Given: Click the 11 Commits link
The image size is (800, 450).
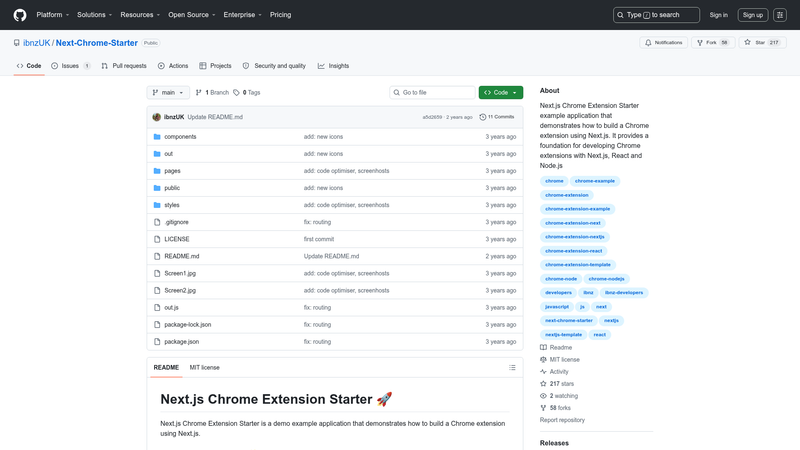Looking at the screenshot, I should pos(497,117).
